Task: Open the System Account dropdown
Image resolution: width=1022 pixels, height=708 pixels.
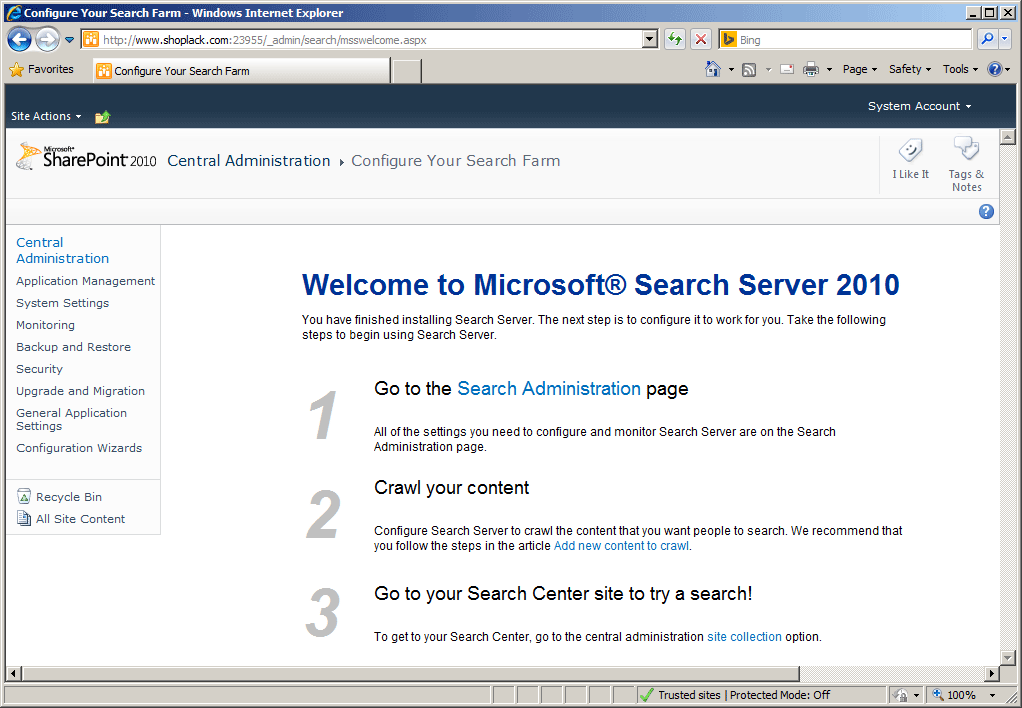Action: click(x=919, y=106)
